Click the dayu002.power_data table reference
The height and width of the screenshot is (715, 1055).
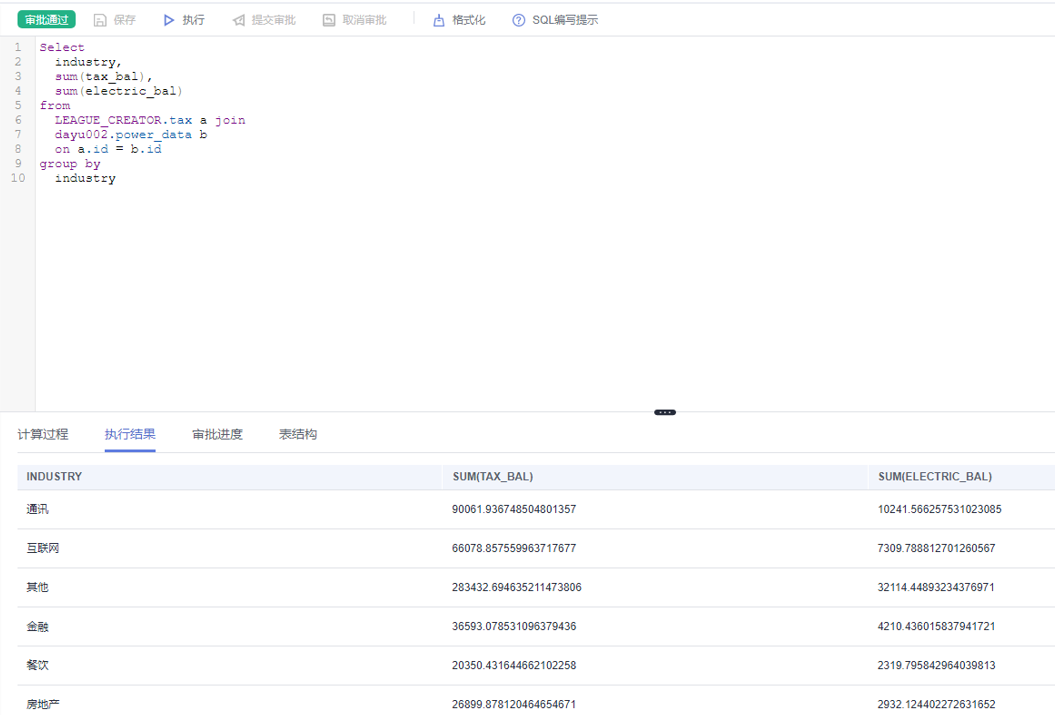123,135
